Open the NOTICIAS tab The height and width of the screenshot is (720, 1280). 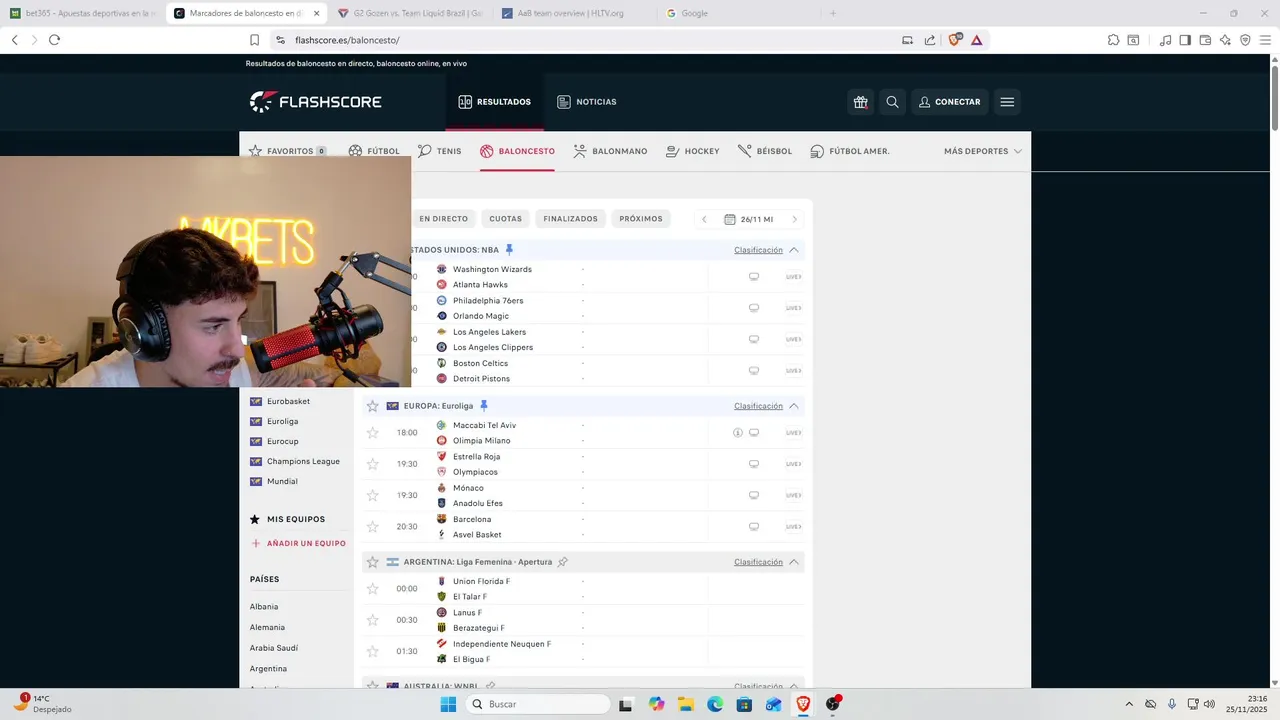tap(587, 102)
